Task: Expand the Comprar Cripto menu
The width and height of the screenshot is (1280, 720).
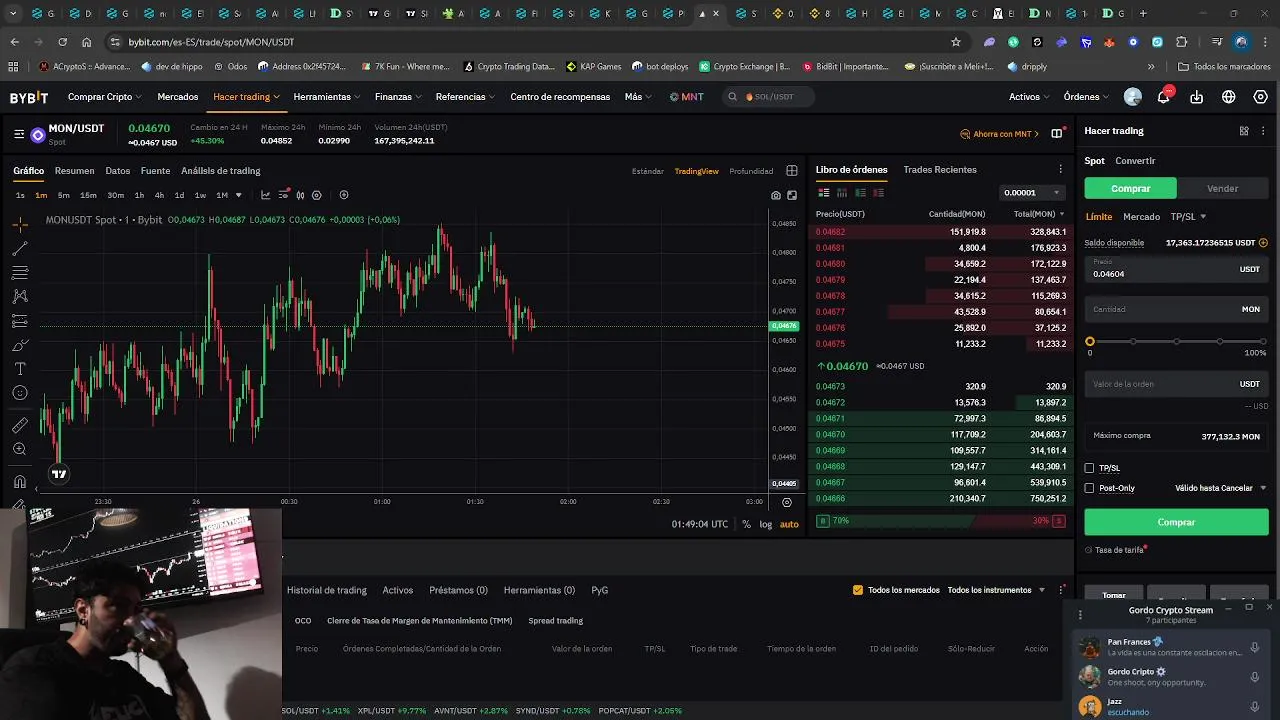Action: pyautogui.click(x=105, y=97)
